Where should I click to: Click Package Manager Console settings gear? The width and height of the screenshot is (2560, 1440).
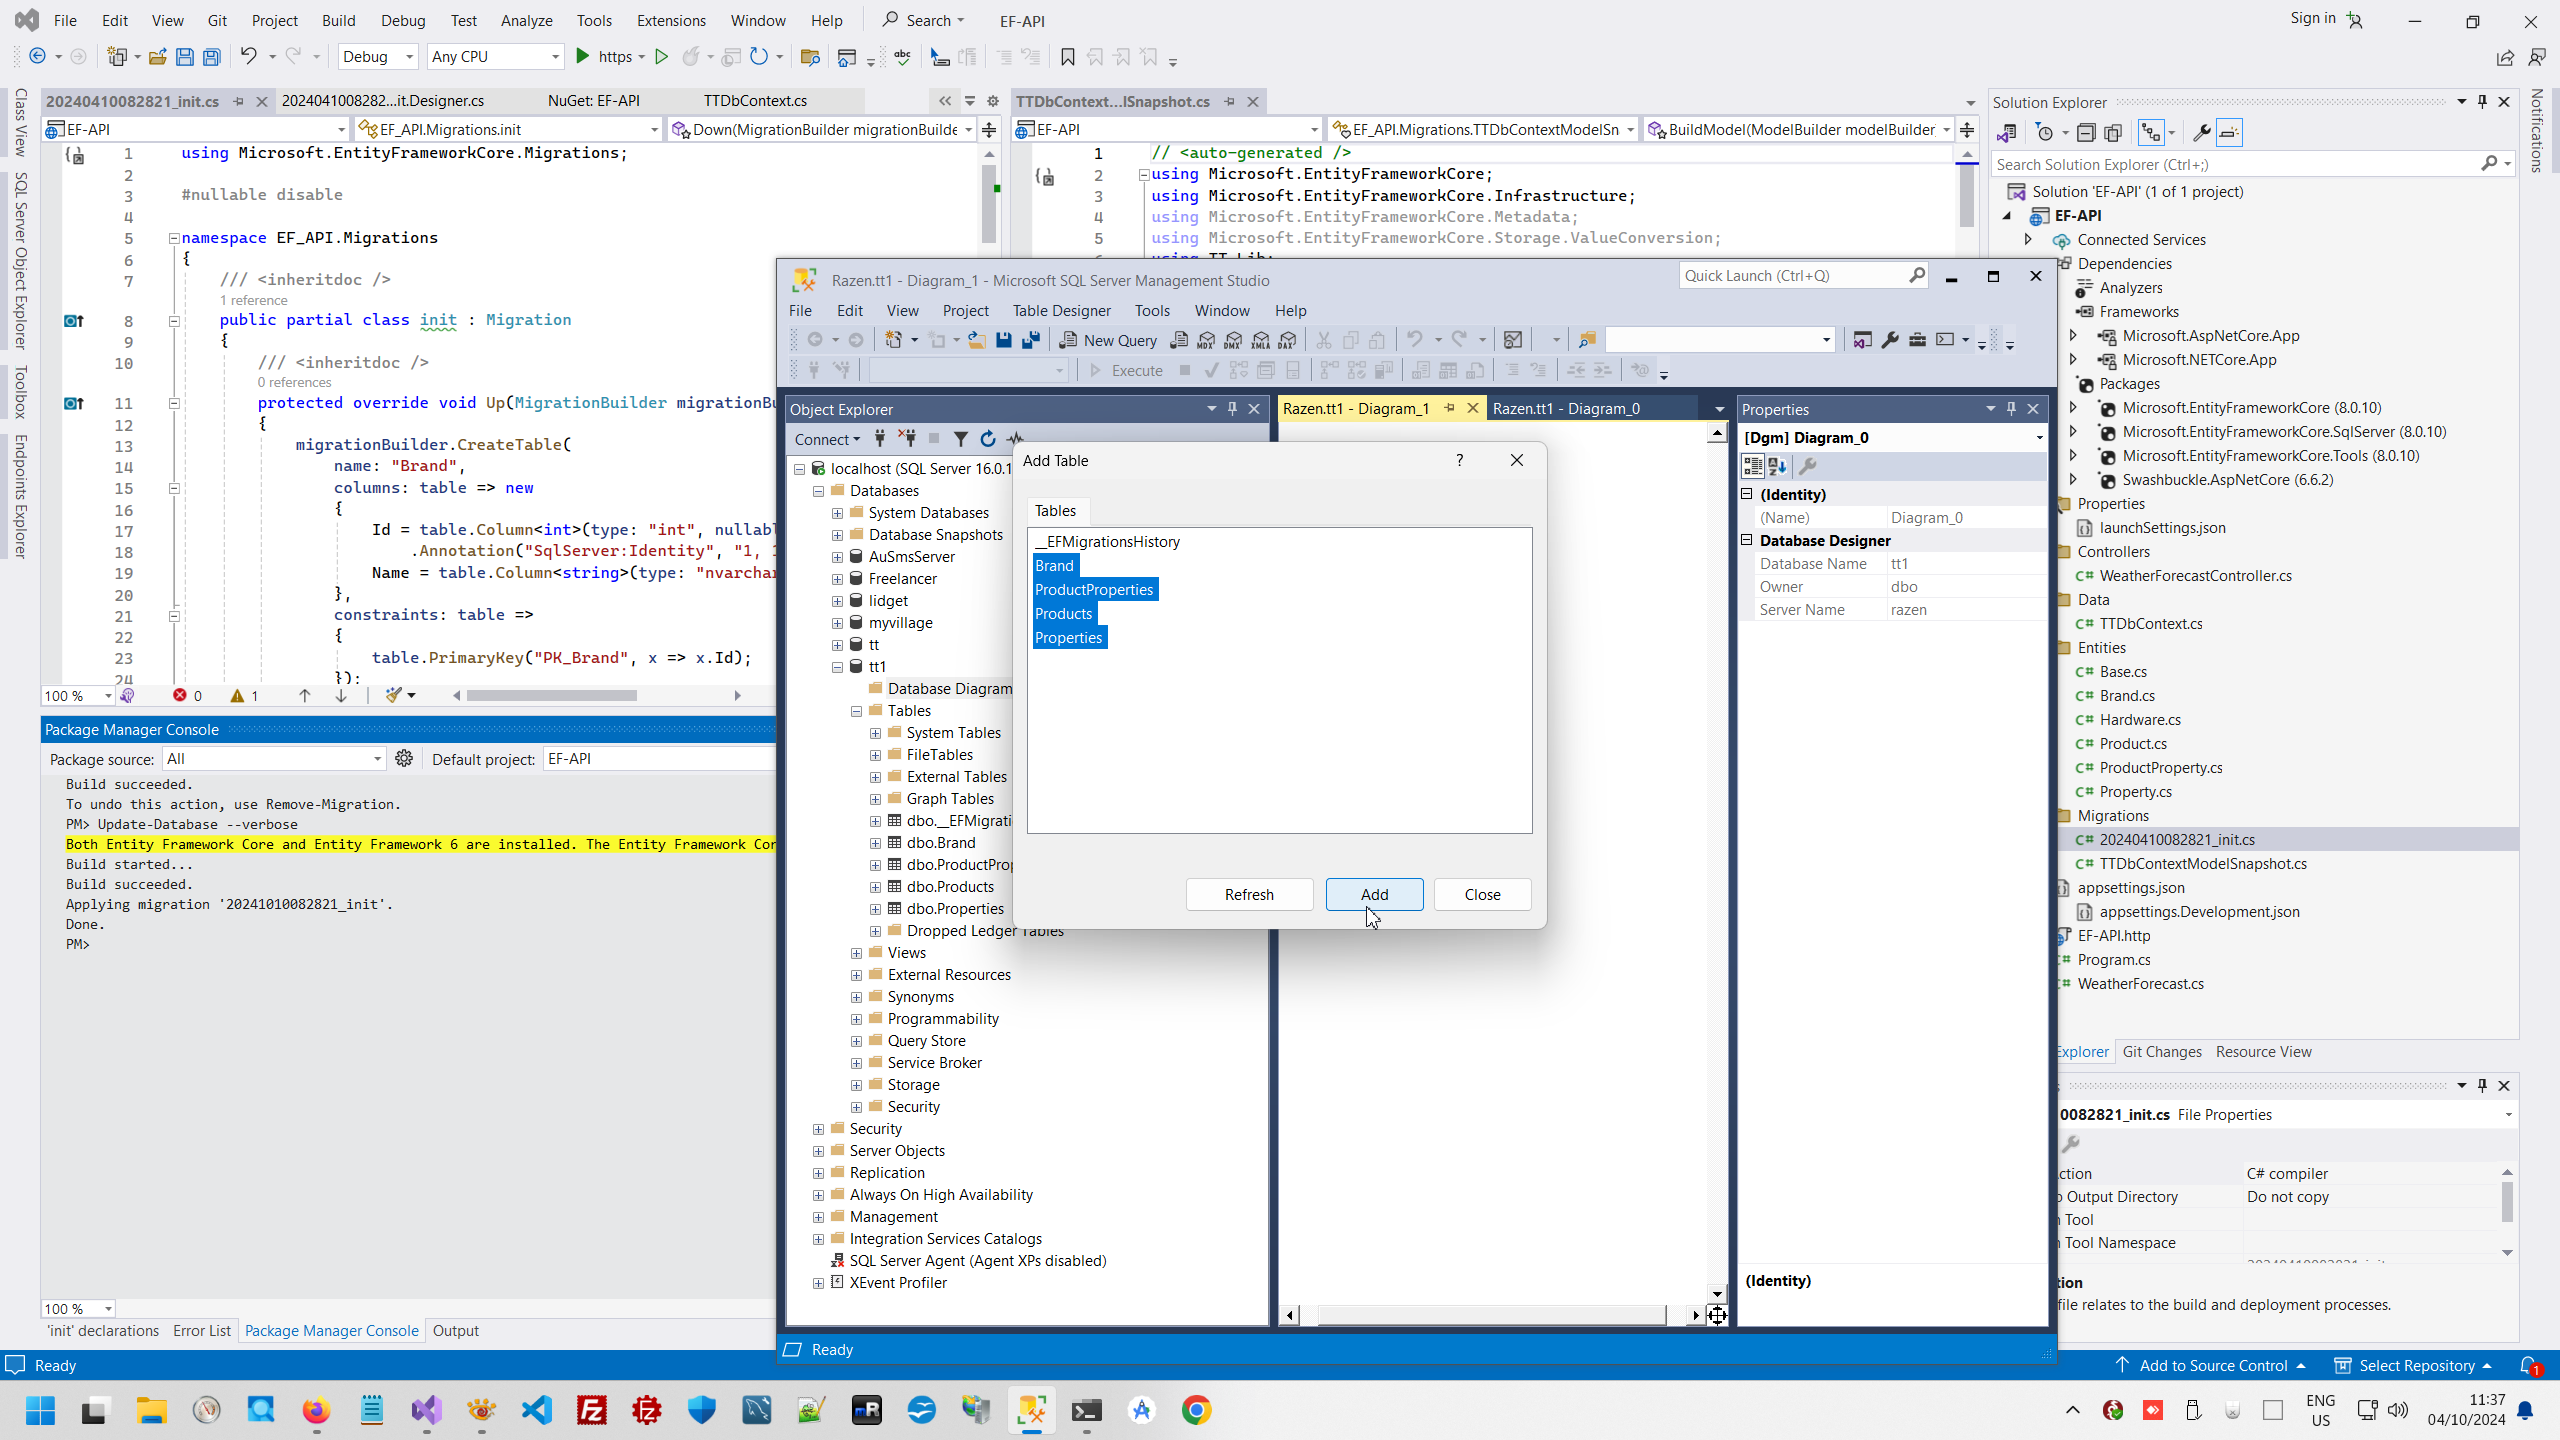(x=404, y=758)
